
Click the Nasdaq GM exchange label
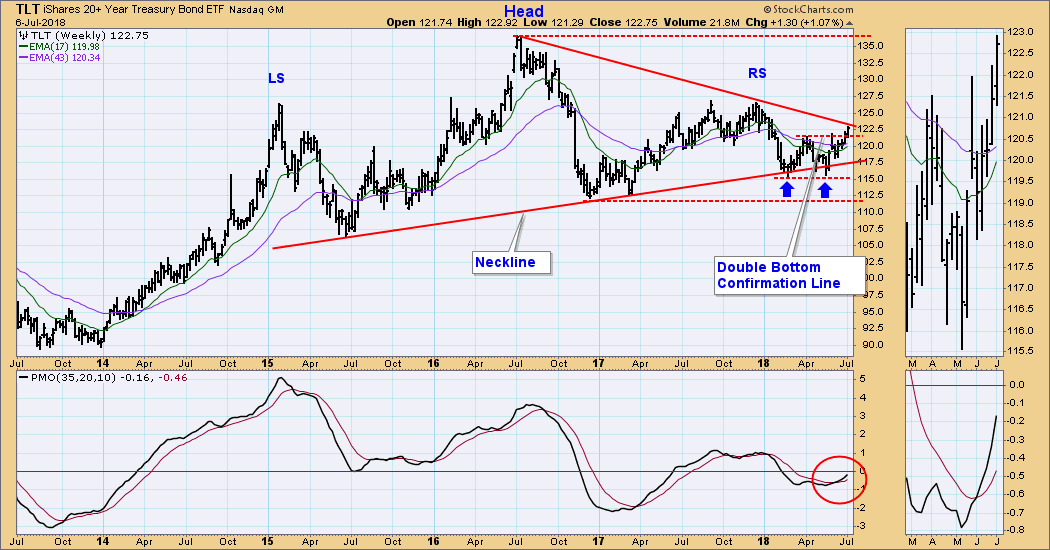click(256, 10)
